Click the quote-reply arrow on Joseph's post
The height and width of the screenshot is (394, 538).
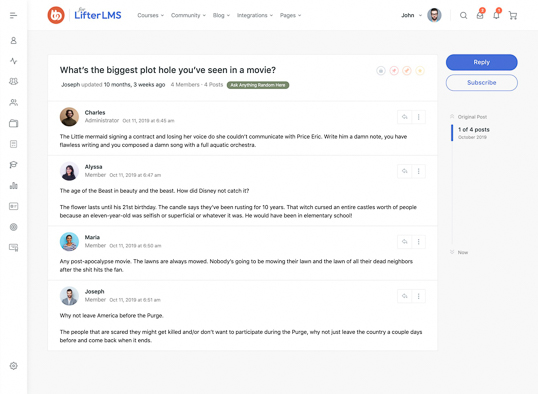405,296
